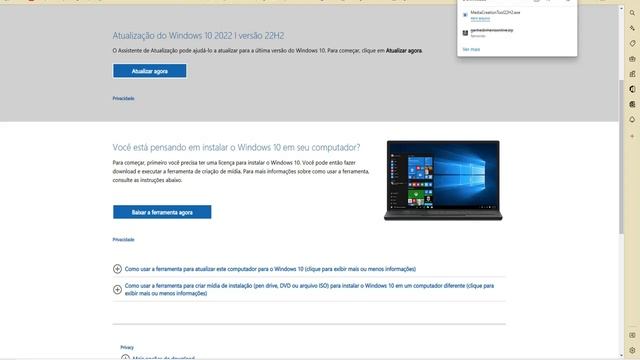The height and width of the screenshot is (360, 640).
Task: Click the Baixar a ferramenta agora button
Action: 162,212
